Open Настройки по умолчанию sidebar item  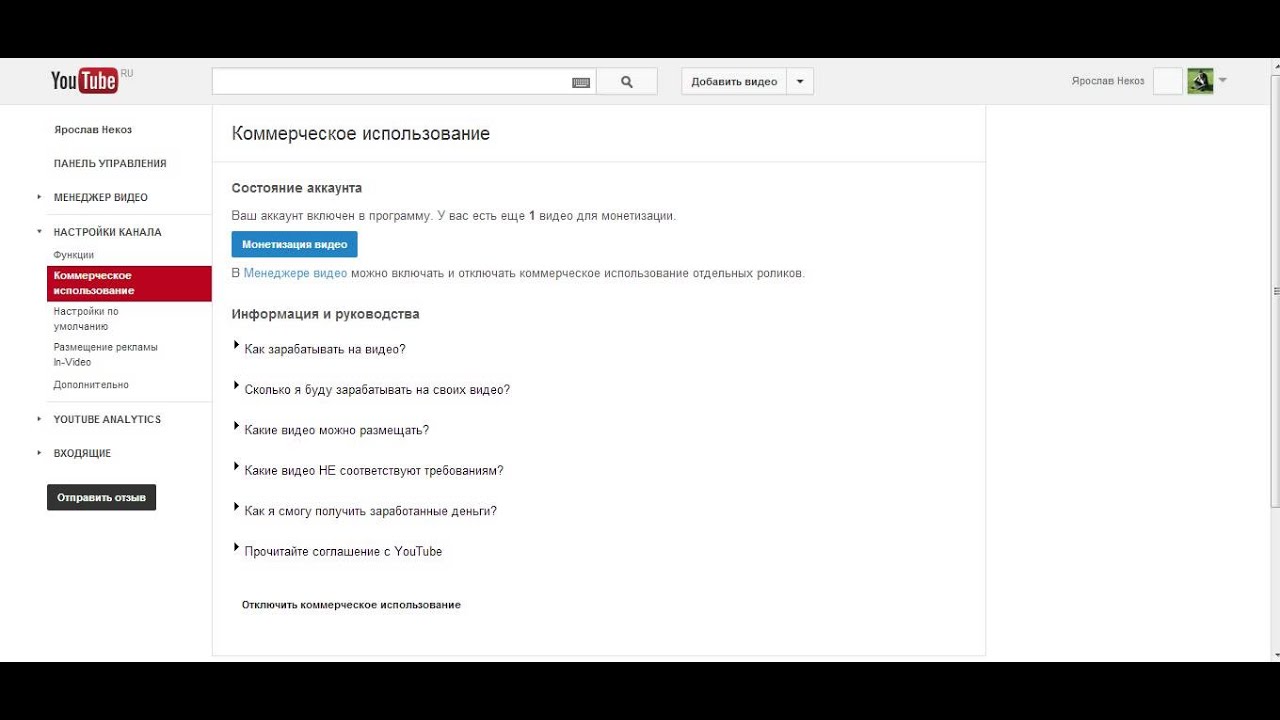[x=86, y=319]
